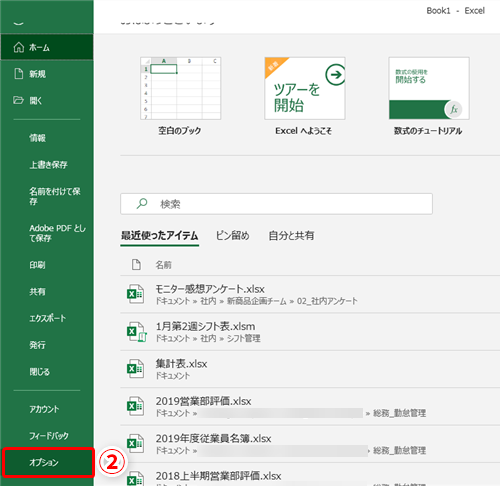This screenshot has width=500, height=486.
Task: Choose 名前を付けて保存 in the menu
Action: pyautogui.click(x=55, y=196)
